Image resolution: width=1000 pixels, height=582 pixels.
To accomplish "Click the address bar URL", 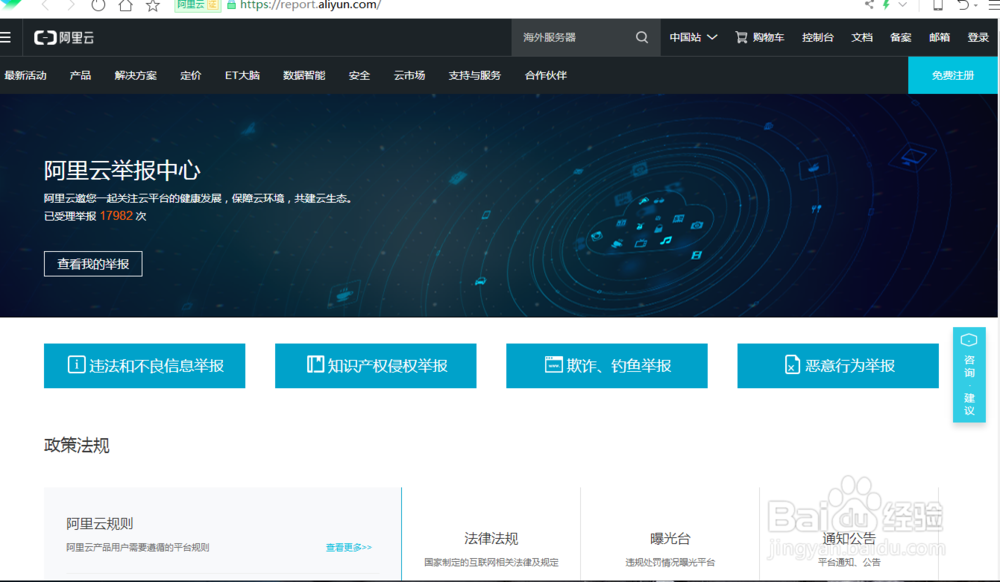I will point(311,5).
